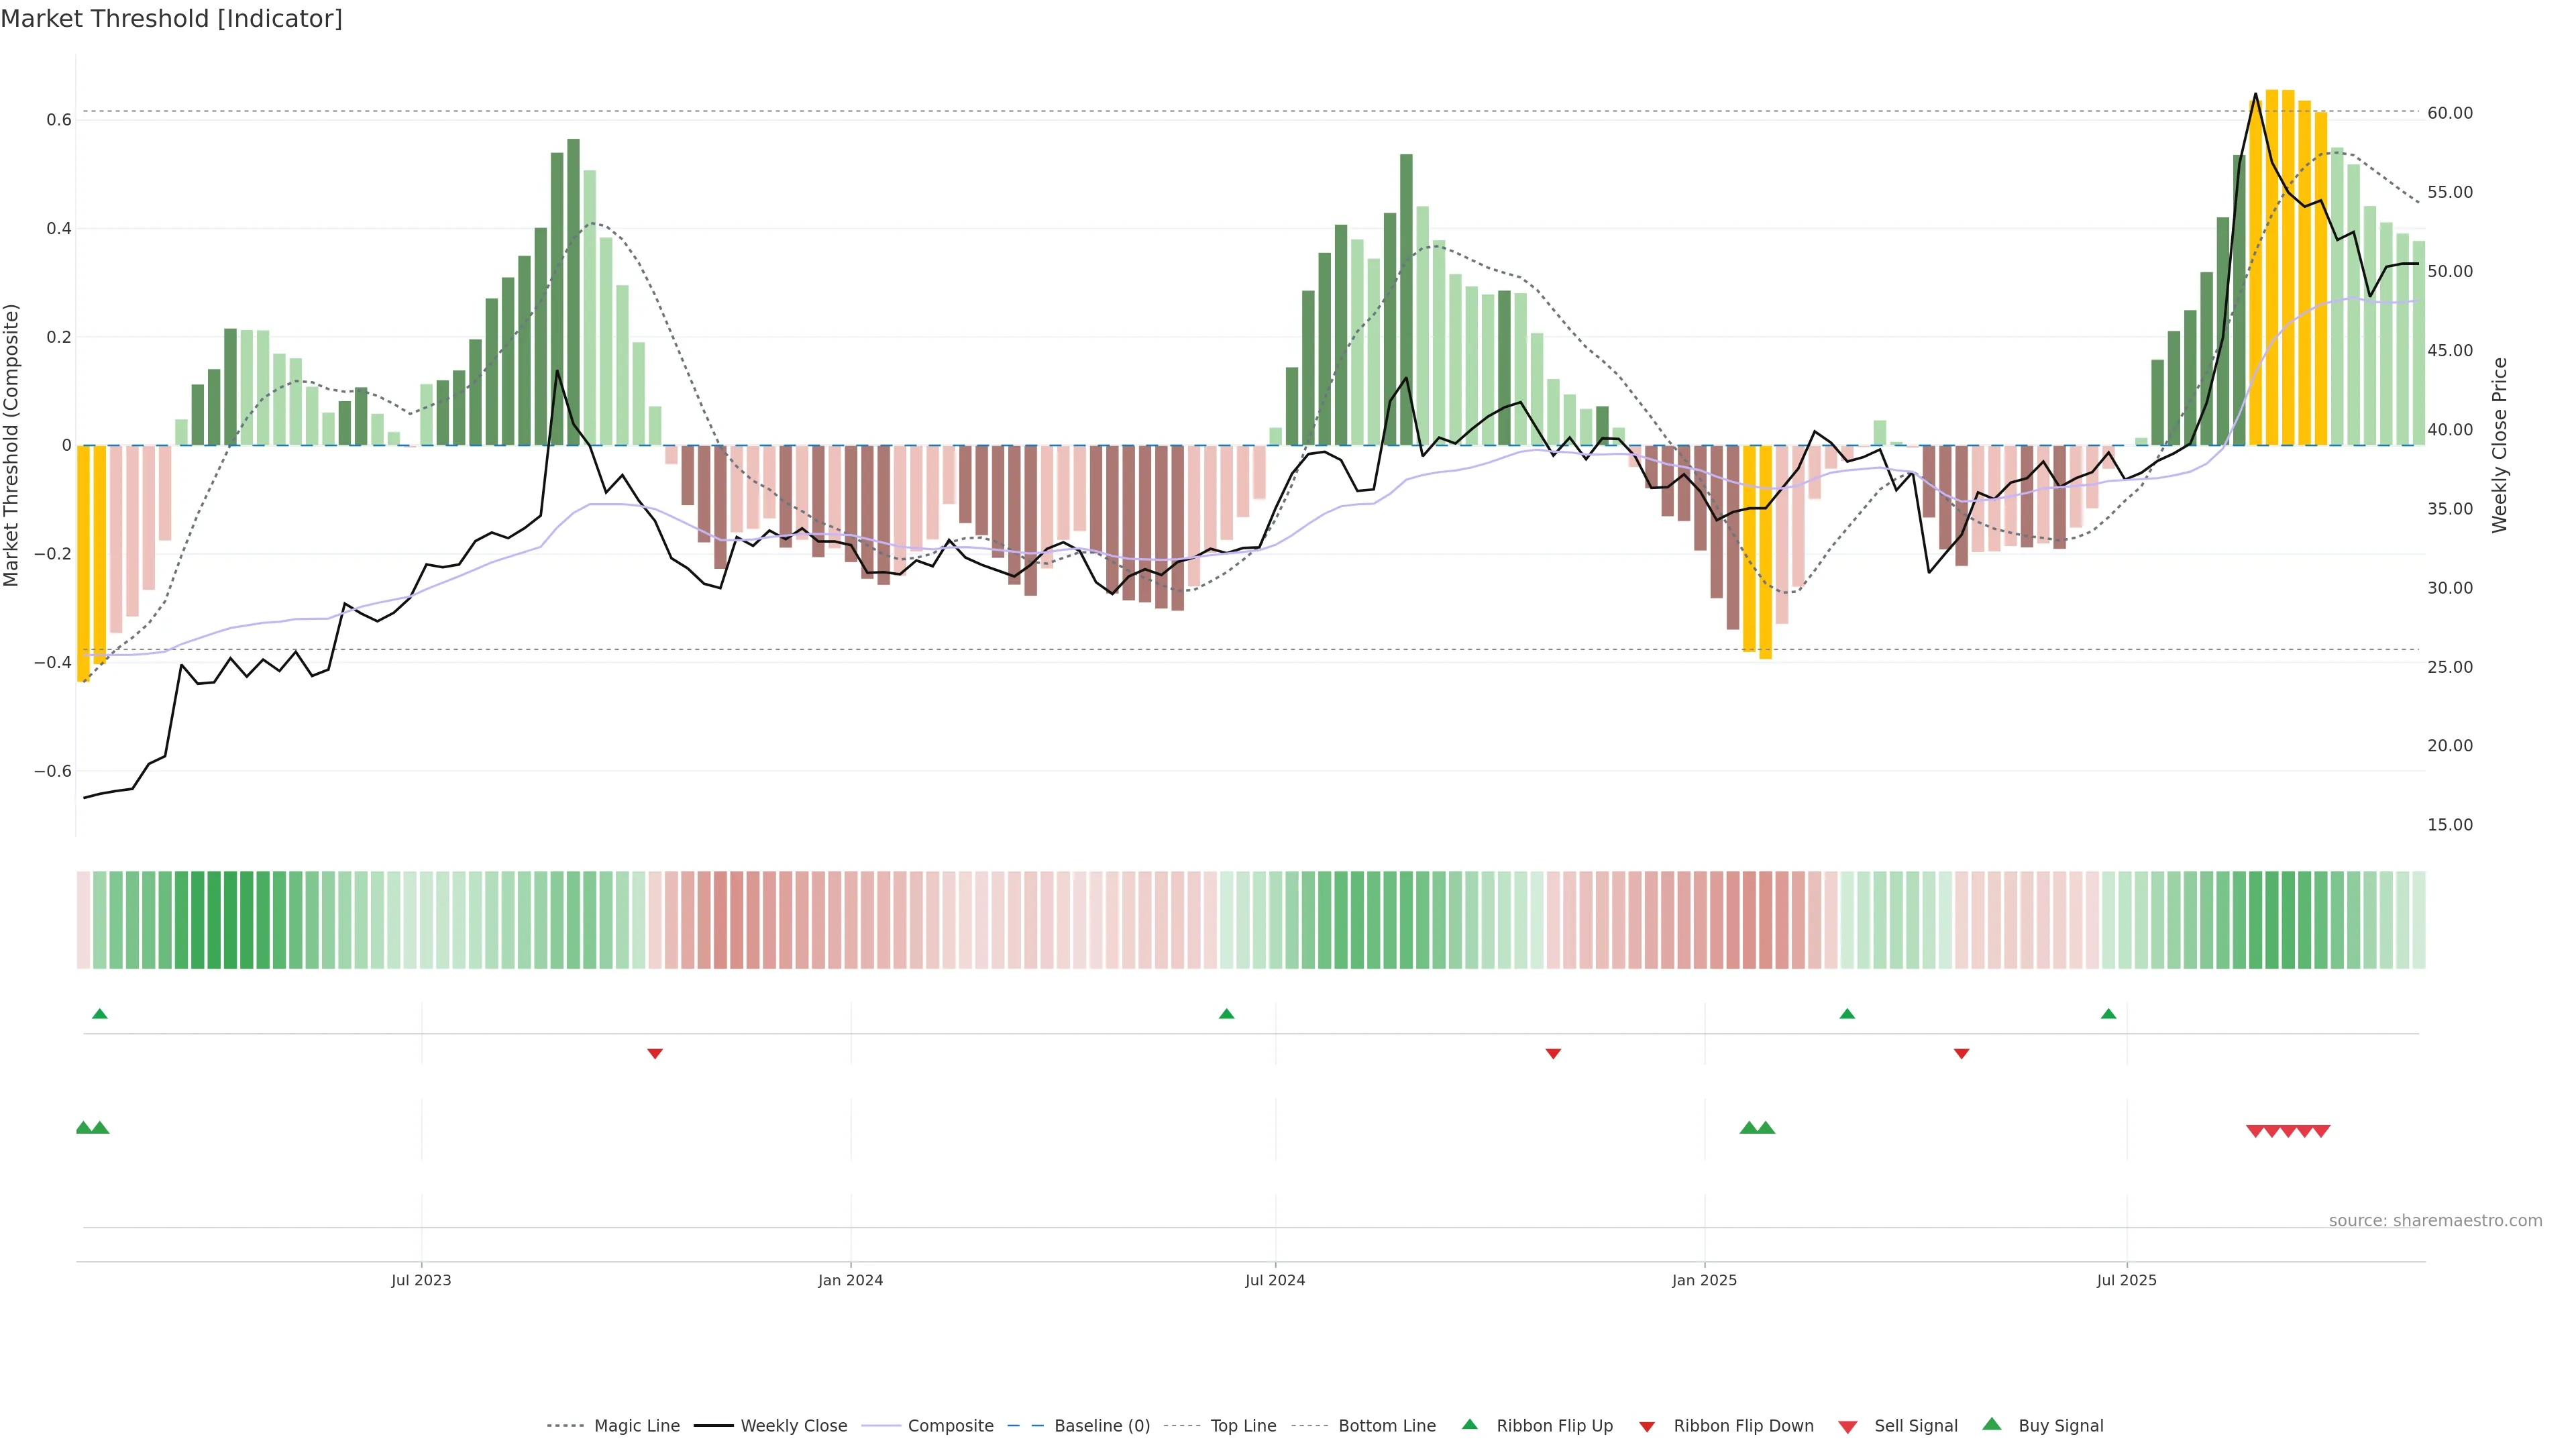Image resolution: width=2576 pixels, height=1449 pixels.
Task: Toggle Baseline (0) legend entry
Action: point(1101,1426)
